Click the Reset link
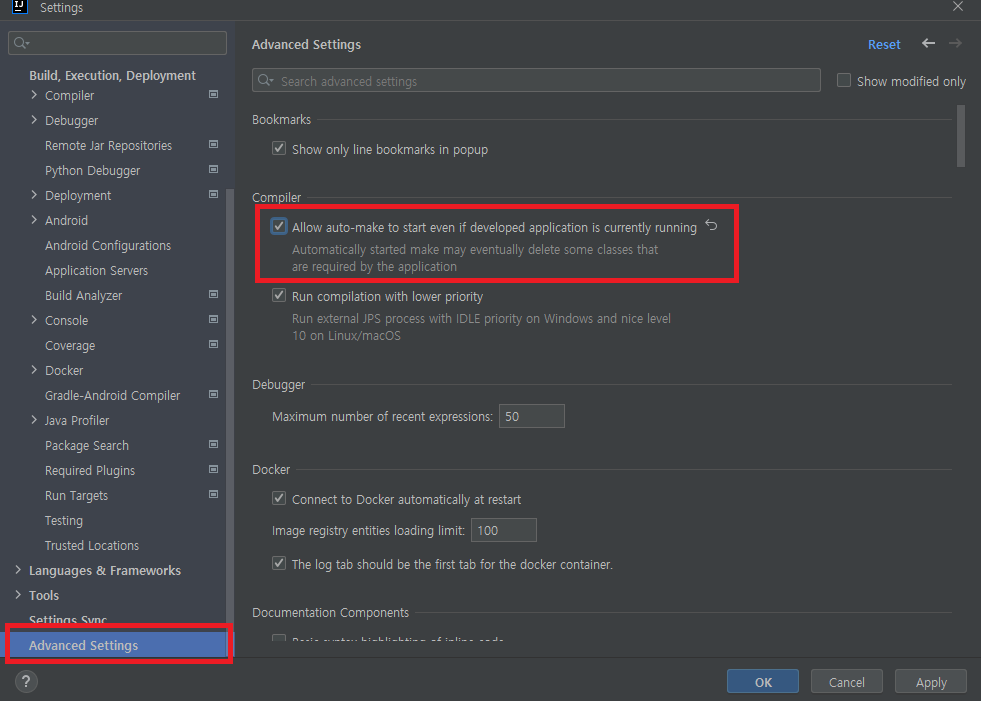The image size is (981, 701). point(884,44)
